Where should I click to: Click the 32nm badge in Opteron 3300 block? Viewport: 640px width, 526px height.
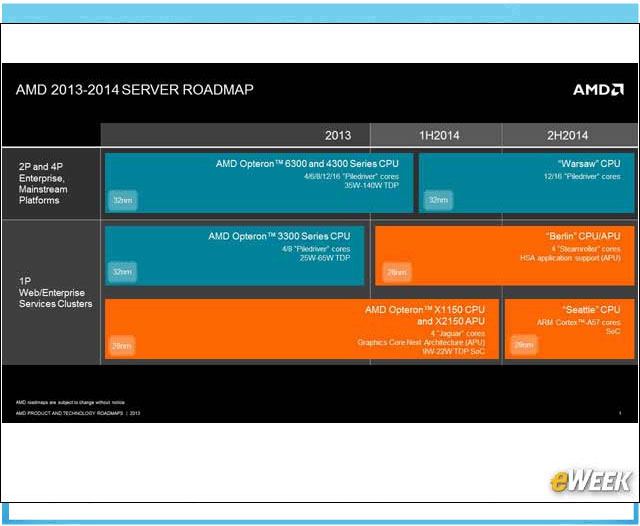click(122, 271)
